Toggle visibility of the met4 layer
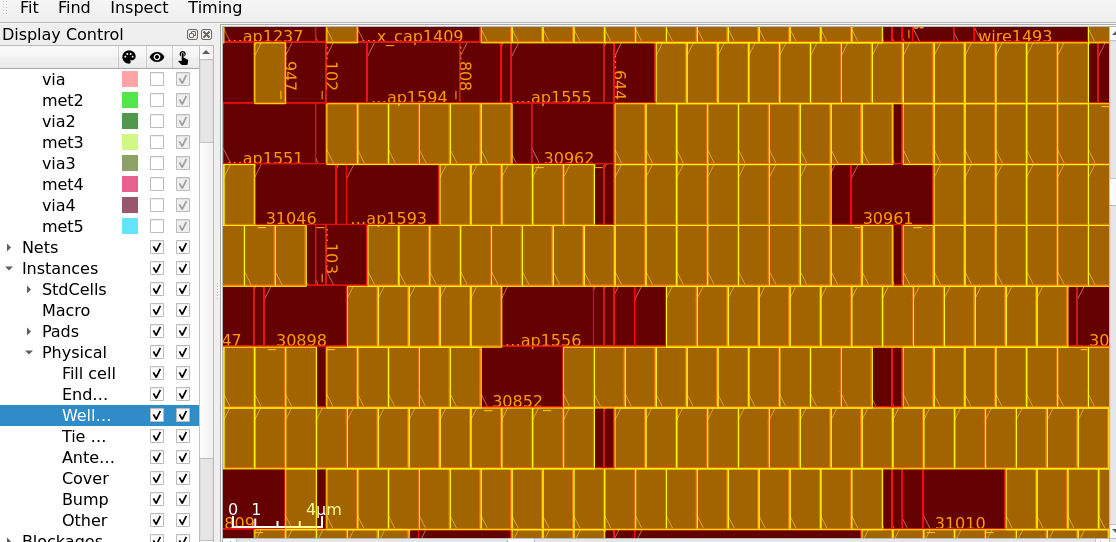1116x542 pixels. click(157, 184)
